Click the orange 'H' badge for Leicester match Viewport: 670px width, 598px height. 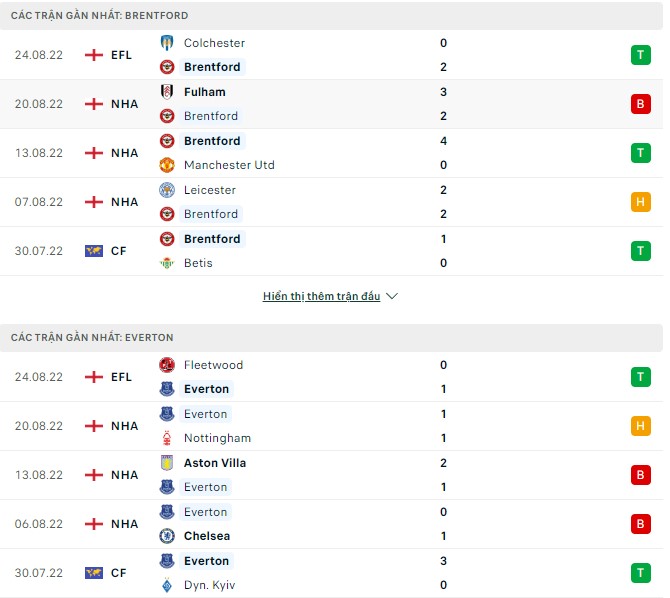point(641,202)
